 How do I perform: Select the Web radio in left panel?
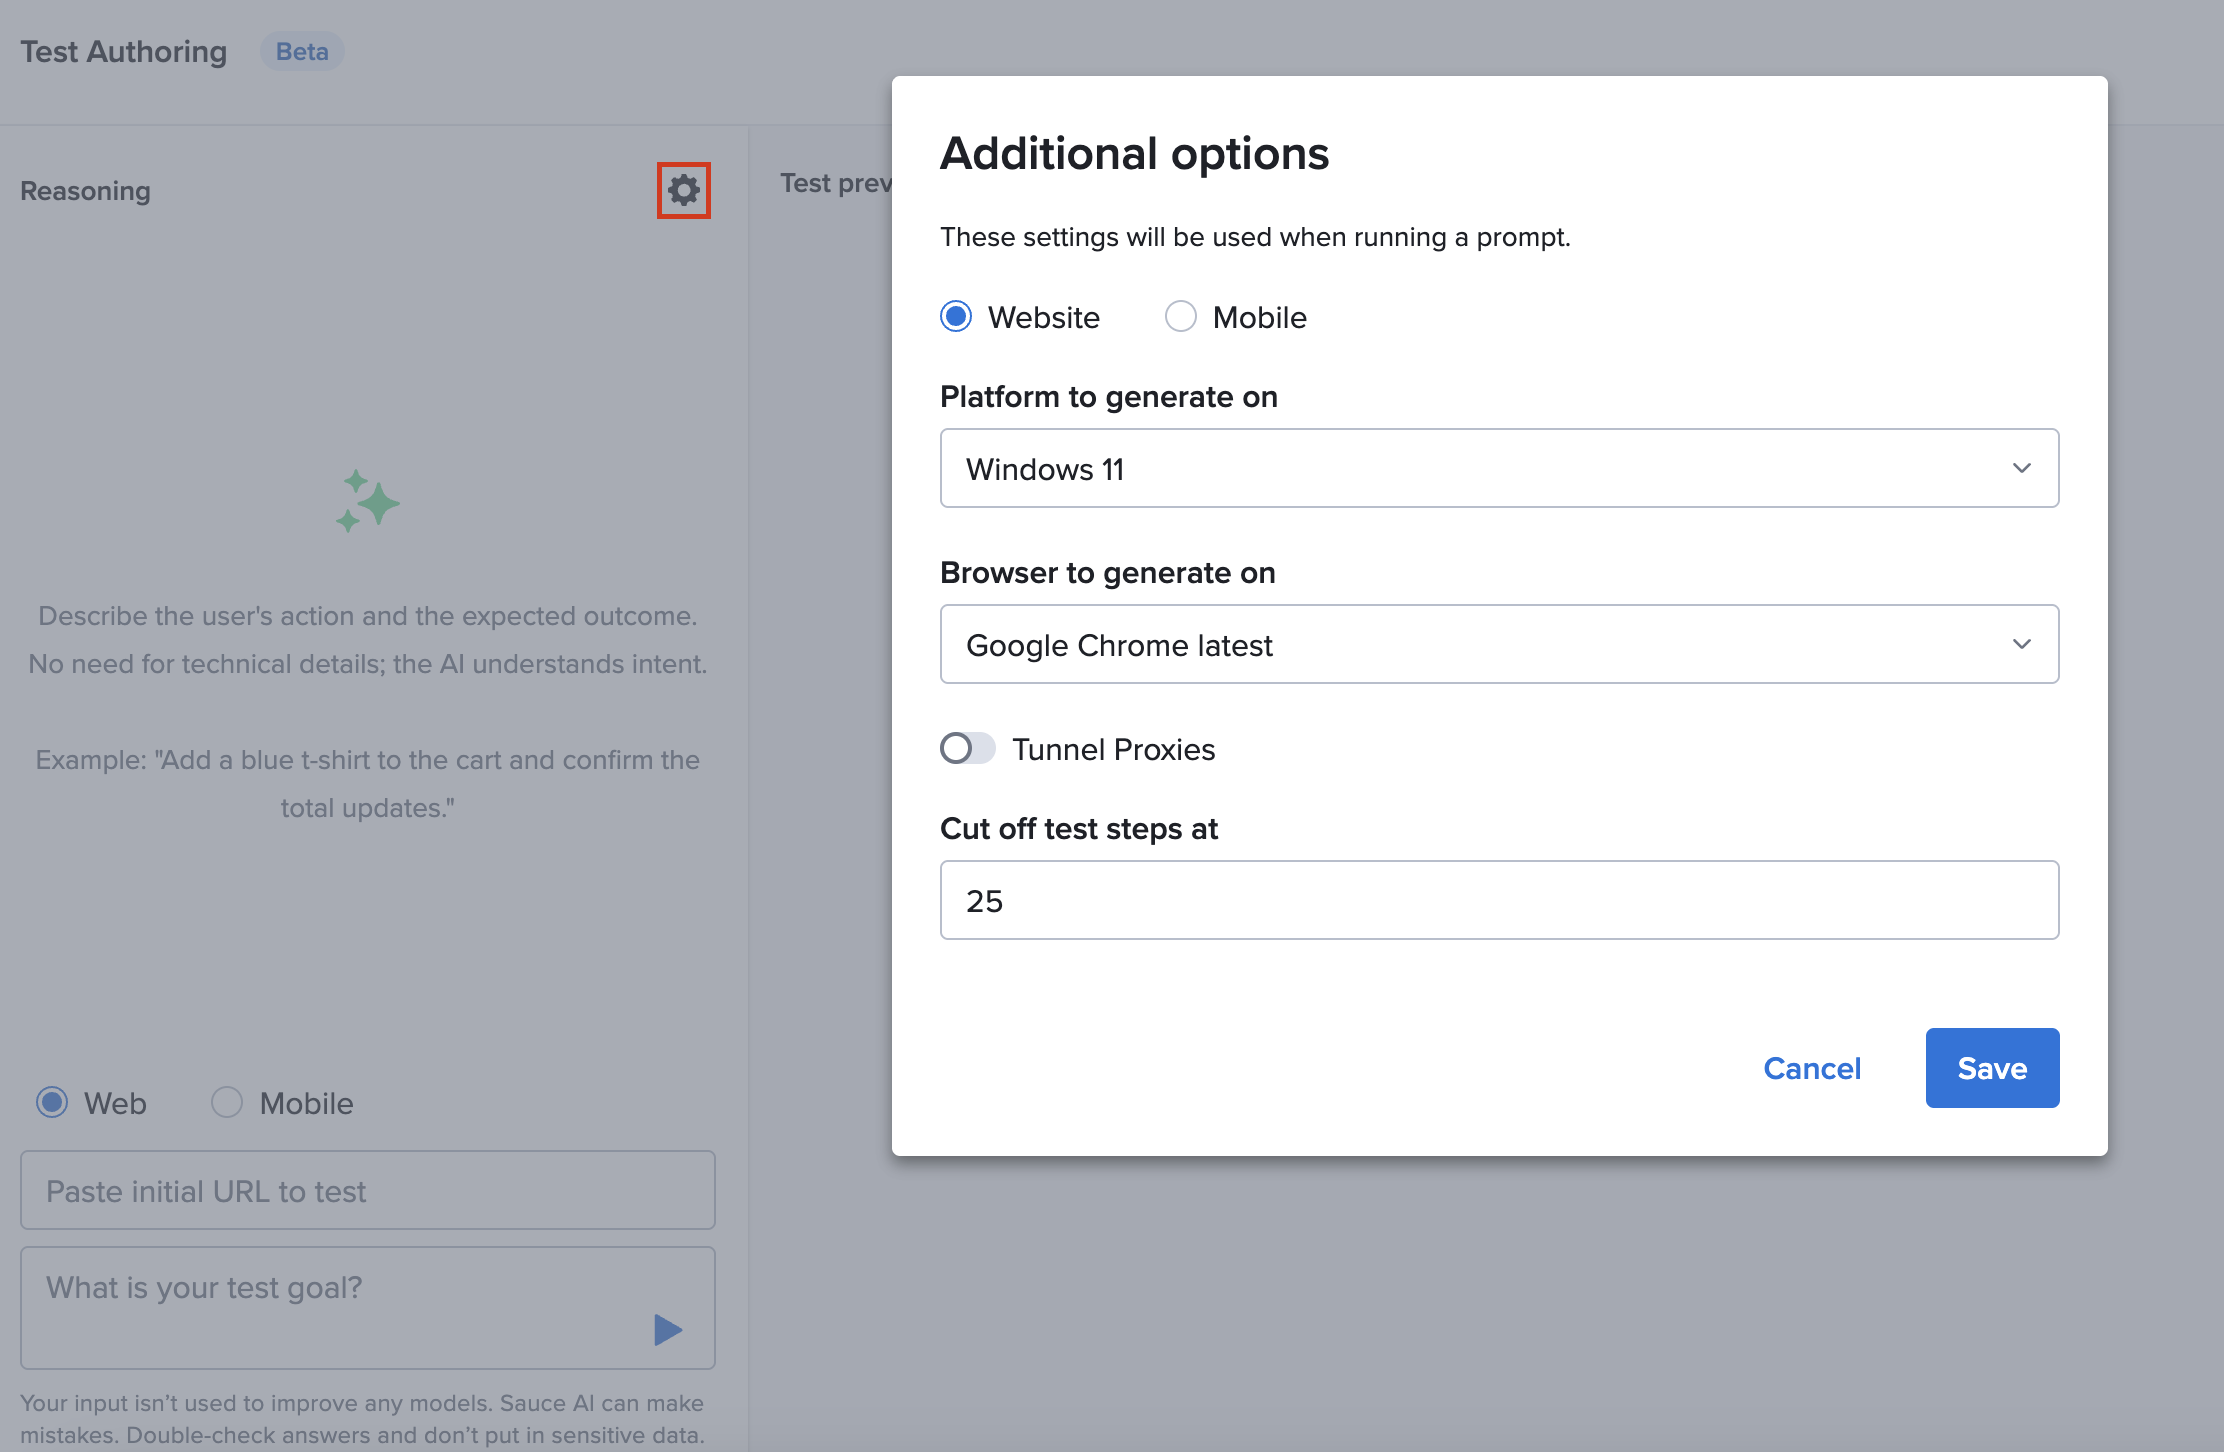point(51,1103)
